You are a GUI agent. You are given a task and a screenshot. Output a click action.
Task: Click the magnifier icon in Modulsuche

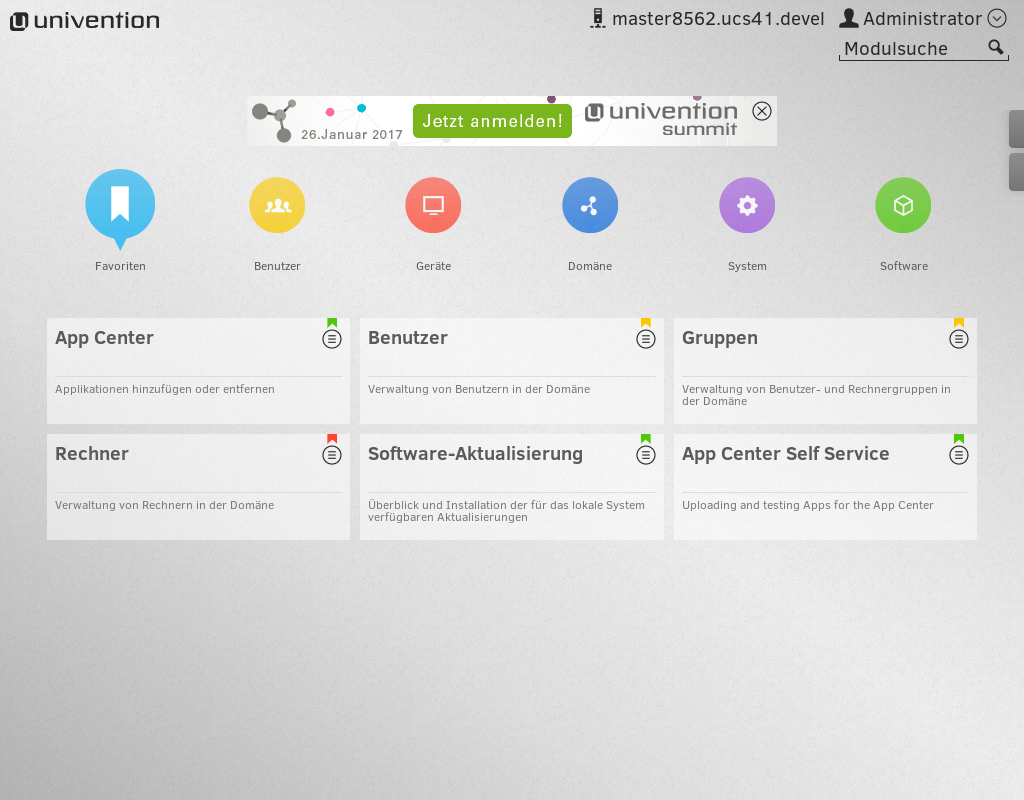[995, 47]
